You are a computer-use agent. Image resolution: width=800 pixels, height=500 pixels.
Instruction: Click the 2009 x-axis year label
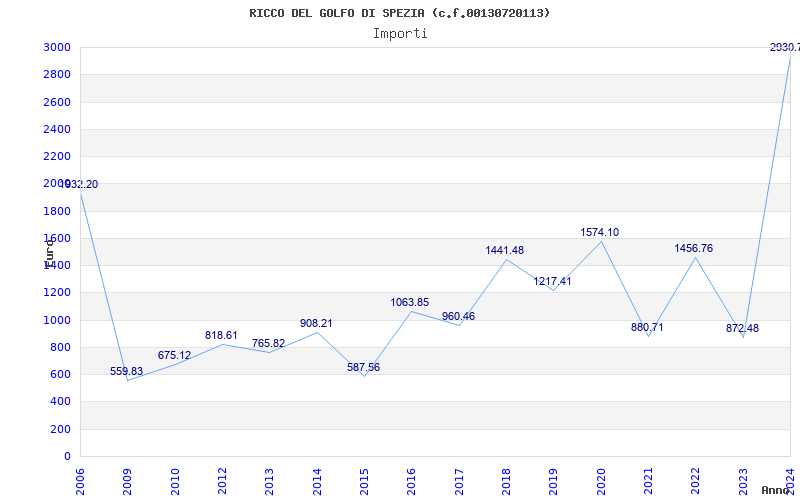click(128, 482)
